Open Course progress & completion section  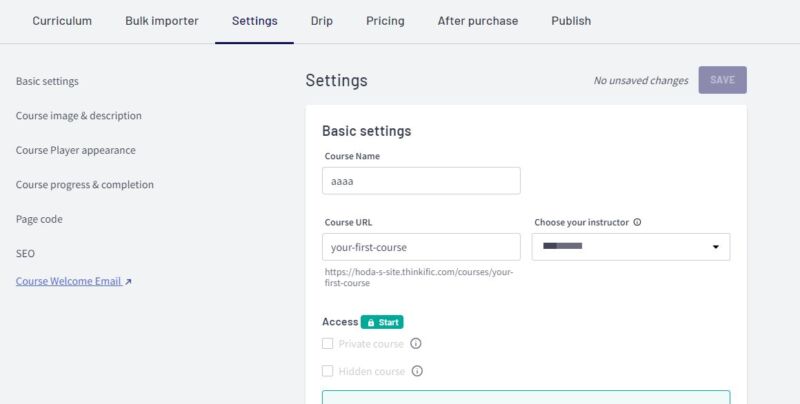(85, 185)
